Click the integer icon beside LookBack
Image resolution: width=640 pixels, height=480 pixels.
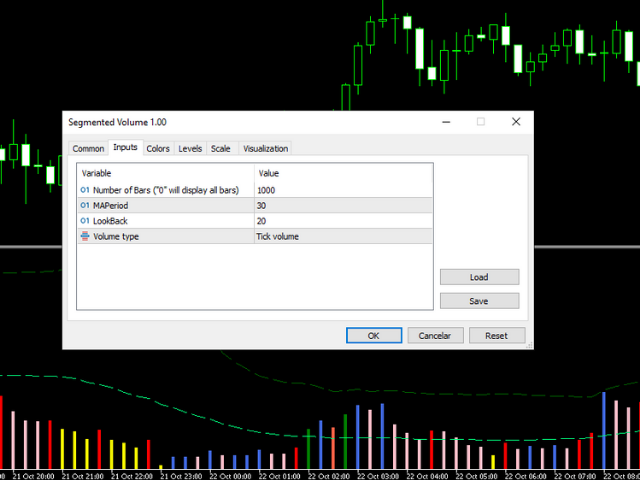point(85,221)
